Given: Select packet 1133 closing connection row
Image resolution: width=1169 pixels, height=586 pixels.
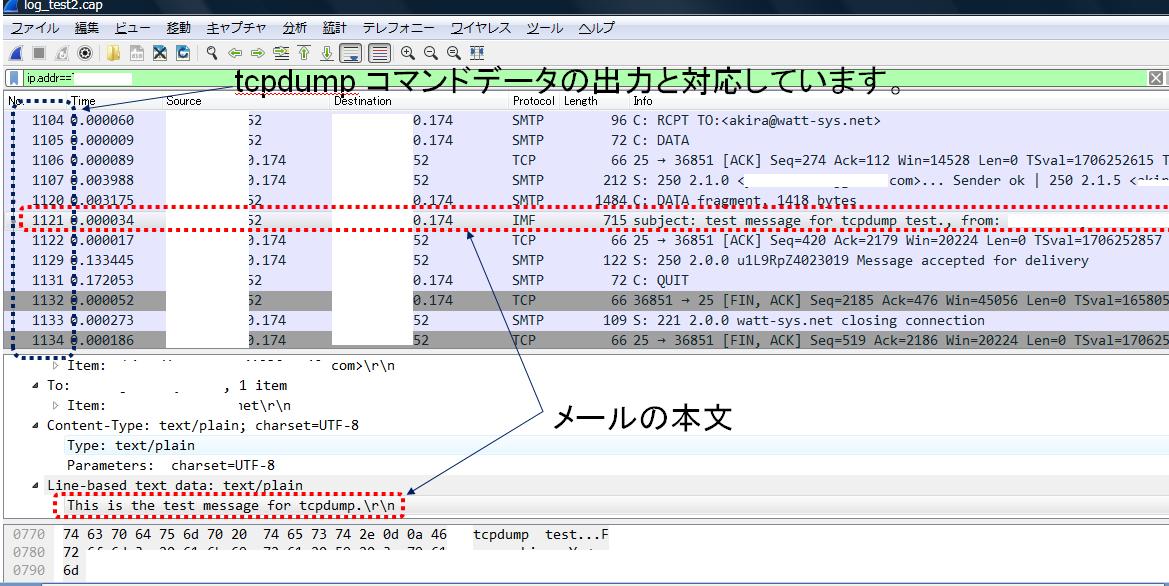Looking at the screenshot, I should click(585, 321).
